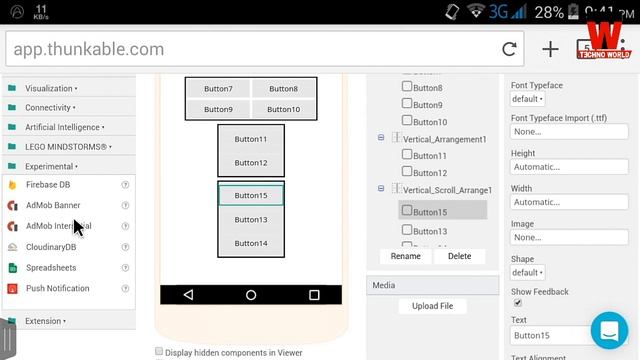This screenshot has height=360, width=640.
Task: Toggle the Show Feedback checkbox
Action: point(518,303)
